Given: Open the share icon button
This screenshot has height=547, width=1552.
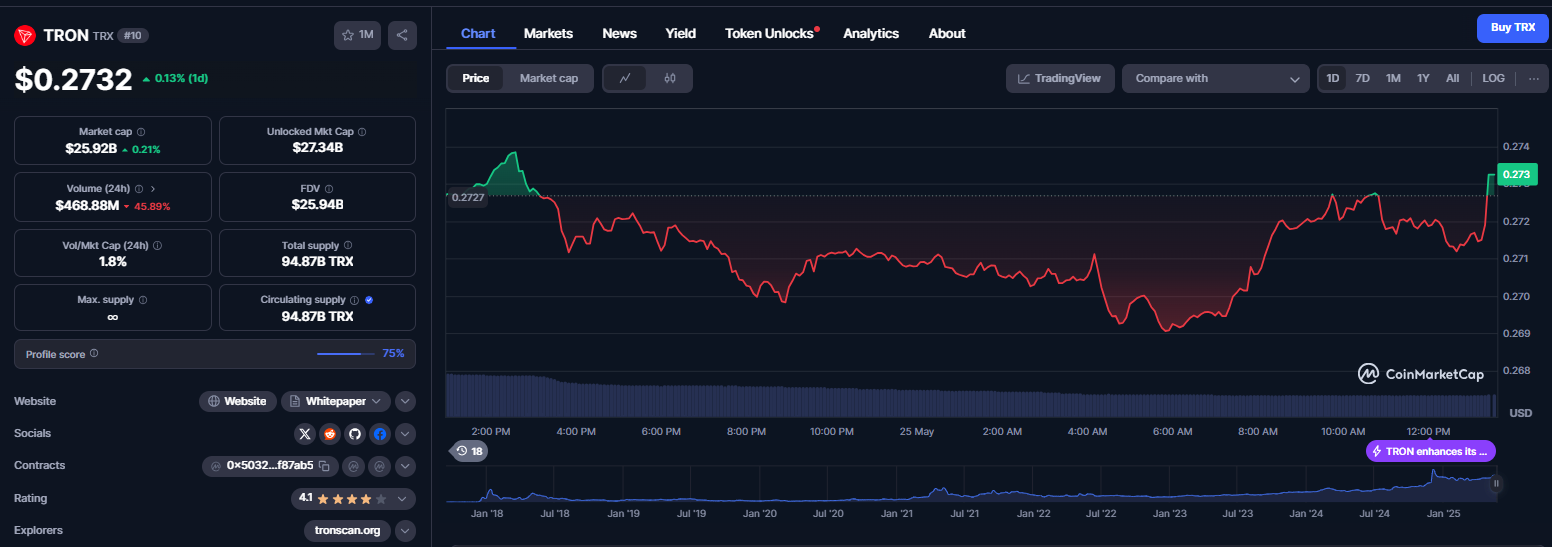Looking at the screenshot, I should (402, 35).
